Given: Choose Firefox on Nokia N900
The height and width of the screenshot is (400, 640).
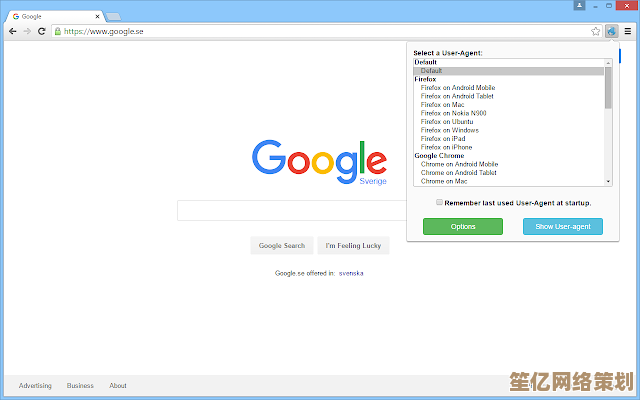Looking at the screenshot, I should click(x=509, y=113).
